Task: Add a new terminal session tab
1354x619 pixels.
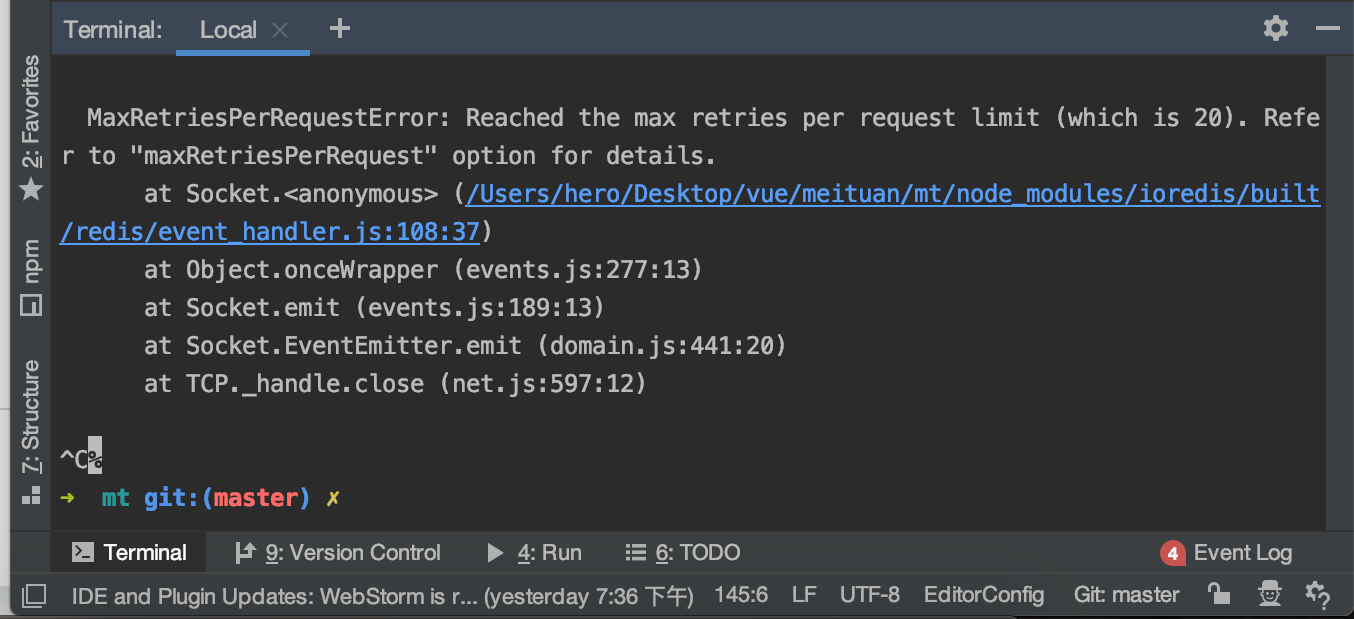Action: (x=340, y=28)
